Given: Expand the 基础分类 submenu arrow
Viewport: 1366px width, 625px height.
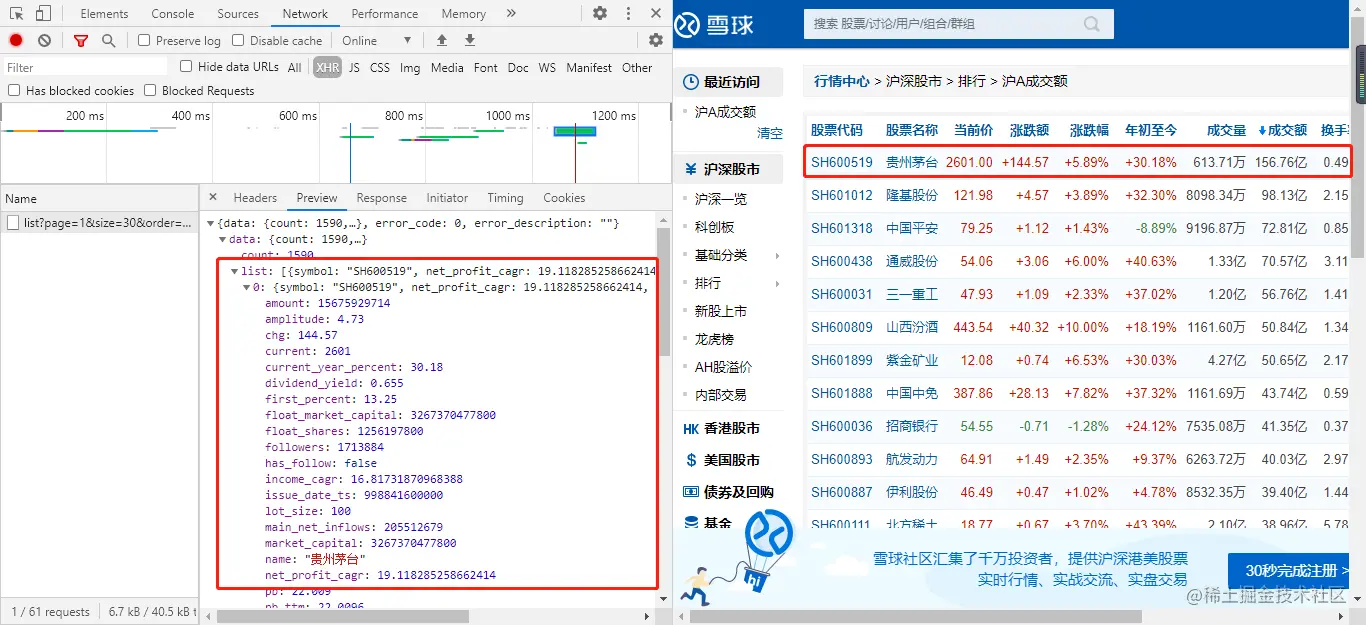Looking at the screenshot, I should 777,256.
